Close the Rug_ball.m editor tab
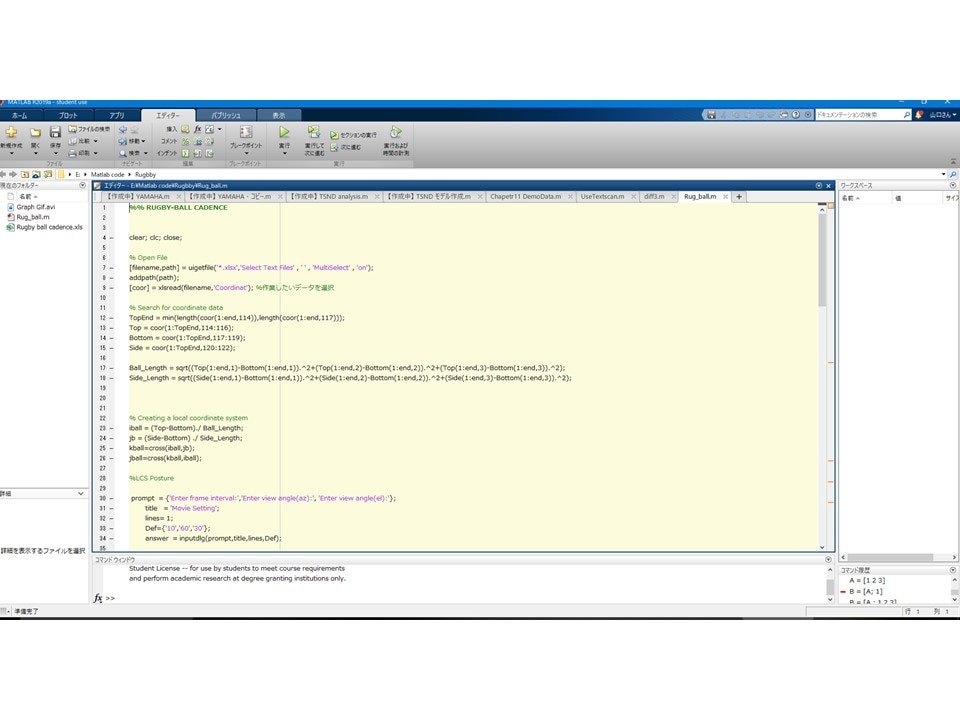 (726, 197)
